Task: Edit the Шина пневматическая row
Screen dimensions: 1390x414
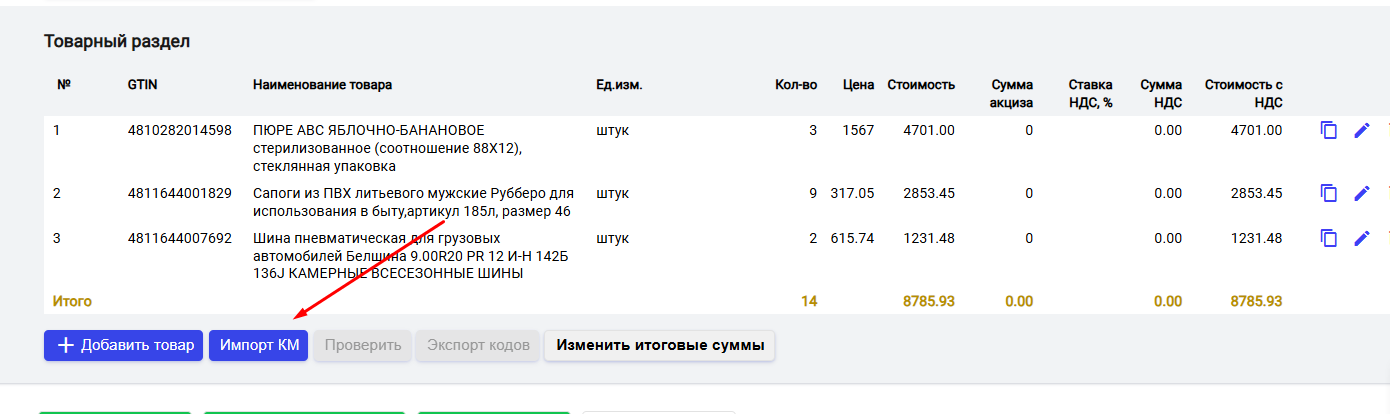Action: point(1362,238)
